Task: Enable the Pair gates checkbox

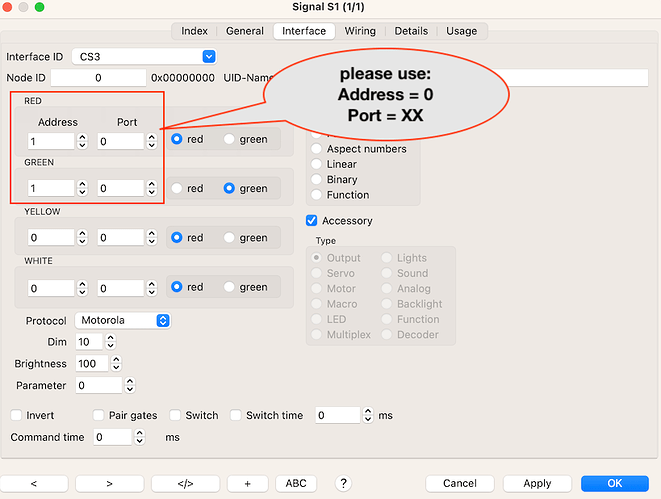Action: (99, 415)
